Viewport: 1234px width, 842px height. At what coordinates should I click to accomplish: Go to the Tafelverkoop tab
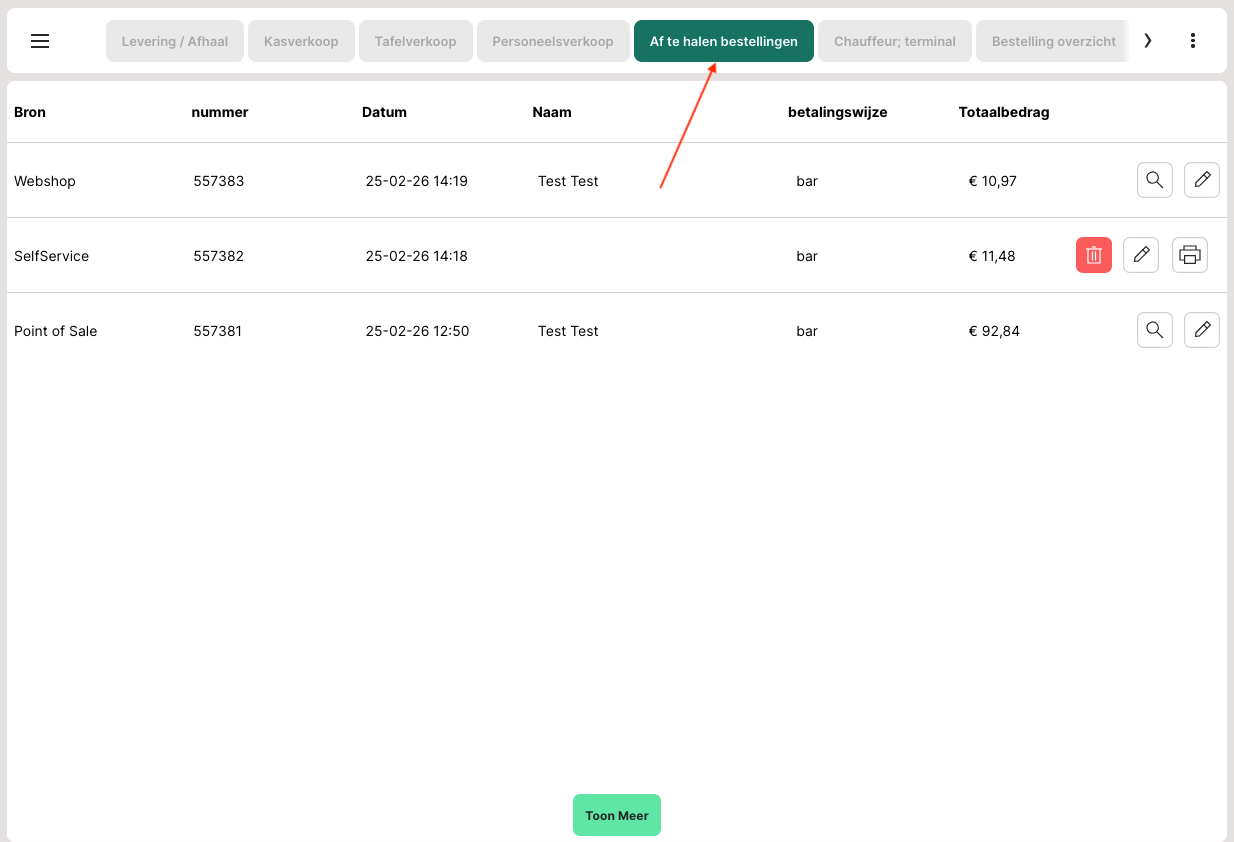click(x=415, y=41)
